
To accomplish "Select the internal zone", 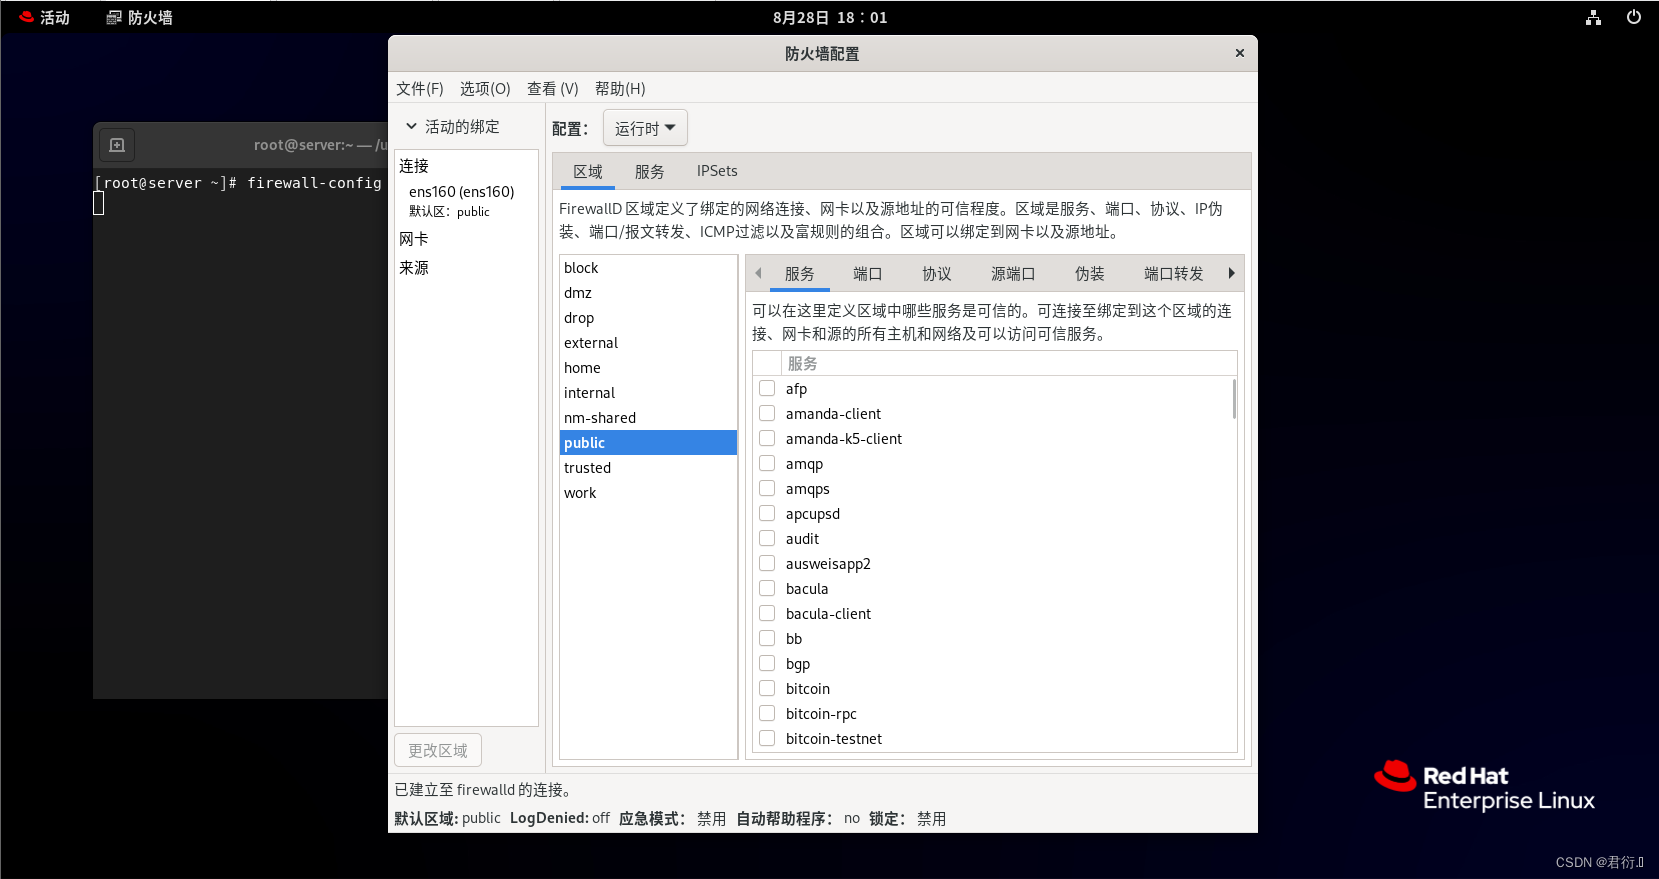I will 648,393.
